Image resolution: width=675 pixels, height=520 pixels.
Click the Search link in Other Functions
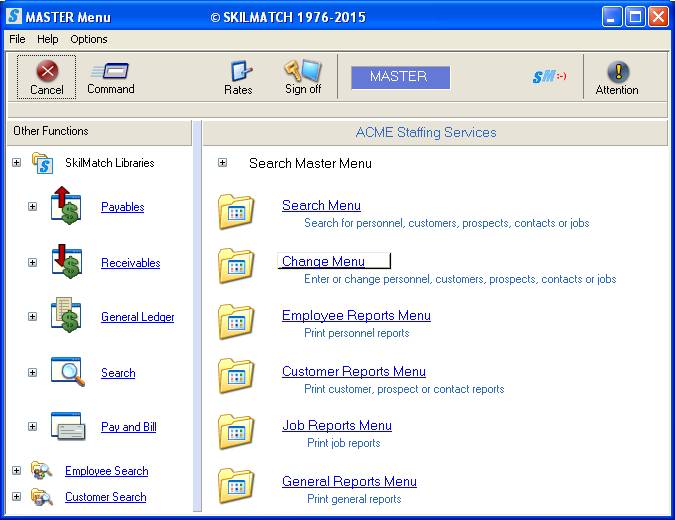point(118,373)
